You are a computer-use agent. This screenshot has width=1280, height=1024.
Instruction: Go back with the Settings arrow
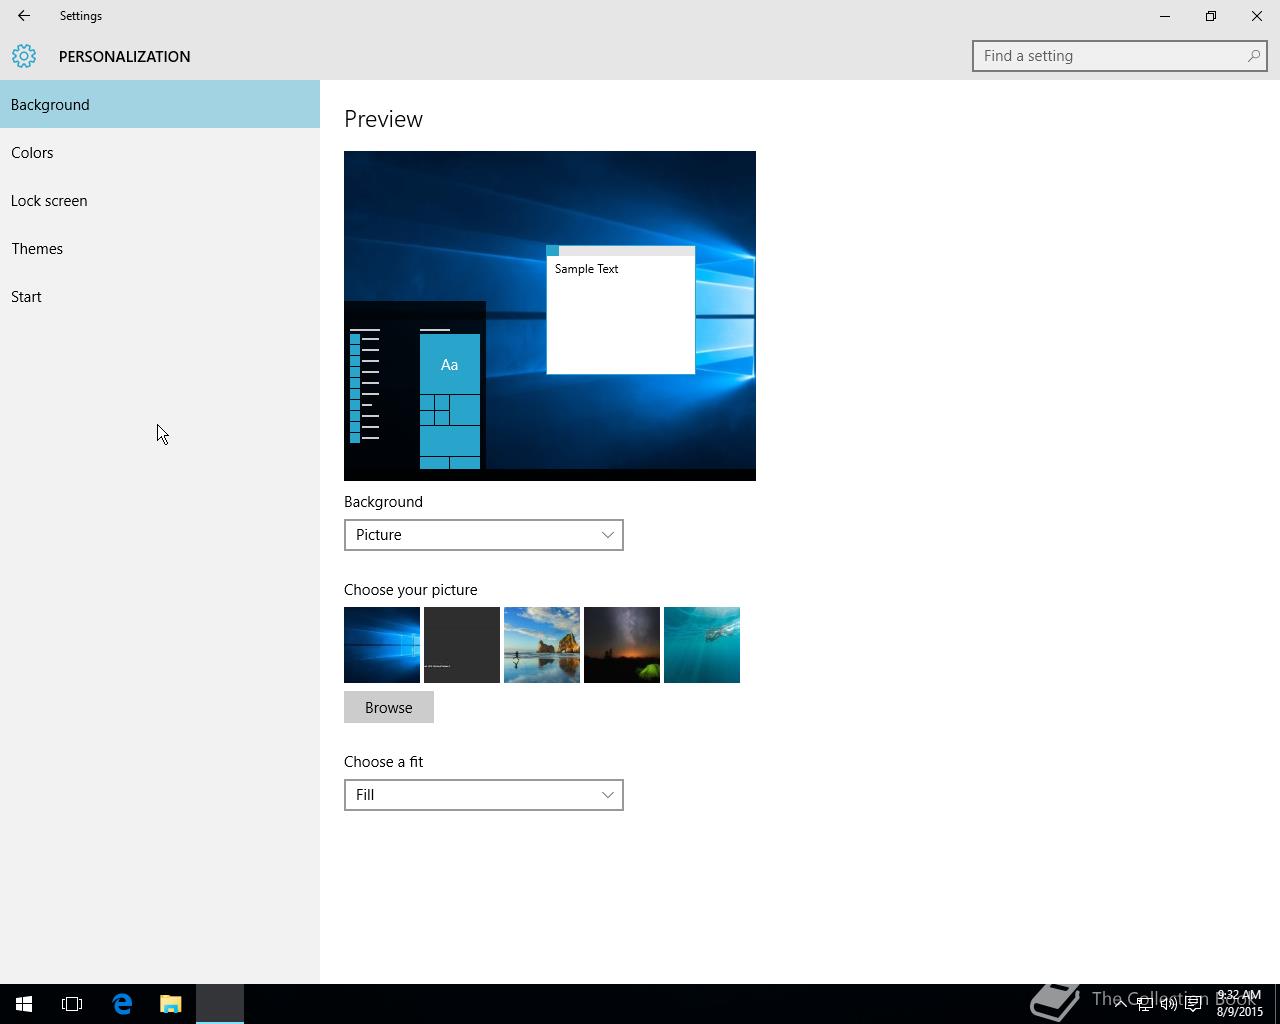point(23,16)
